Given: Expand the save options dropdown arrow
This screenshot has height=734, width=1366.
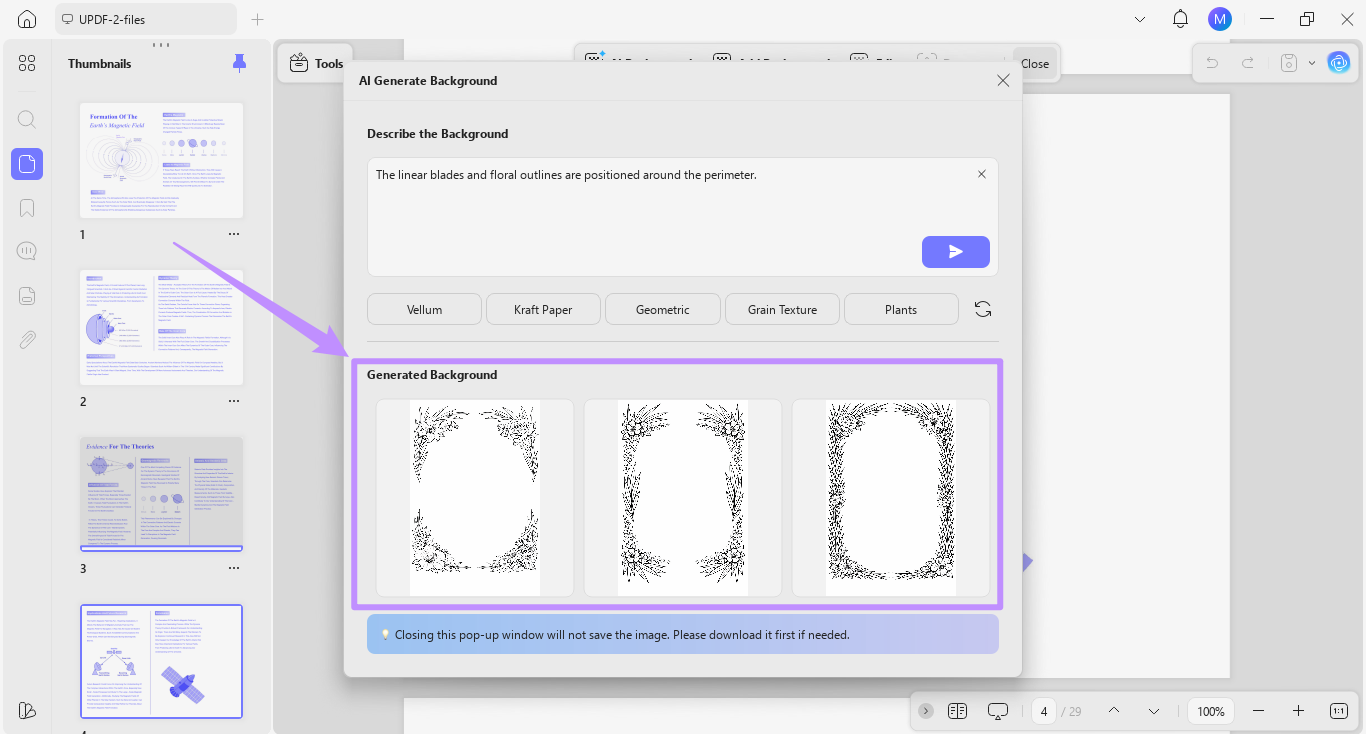Looking at the screenshot, I should 1311,63.
